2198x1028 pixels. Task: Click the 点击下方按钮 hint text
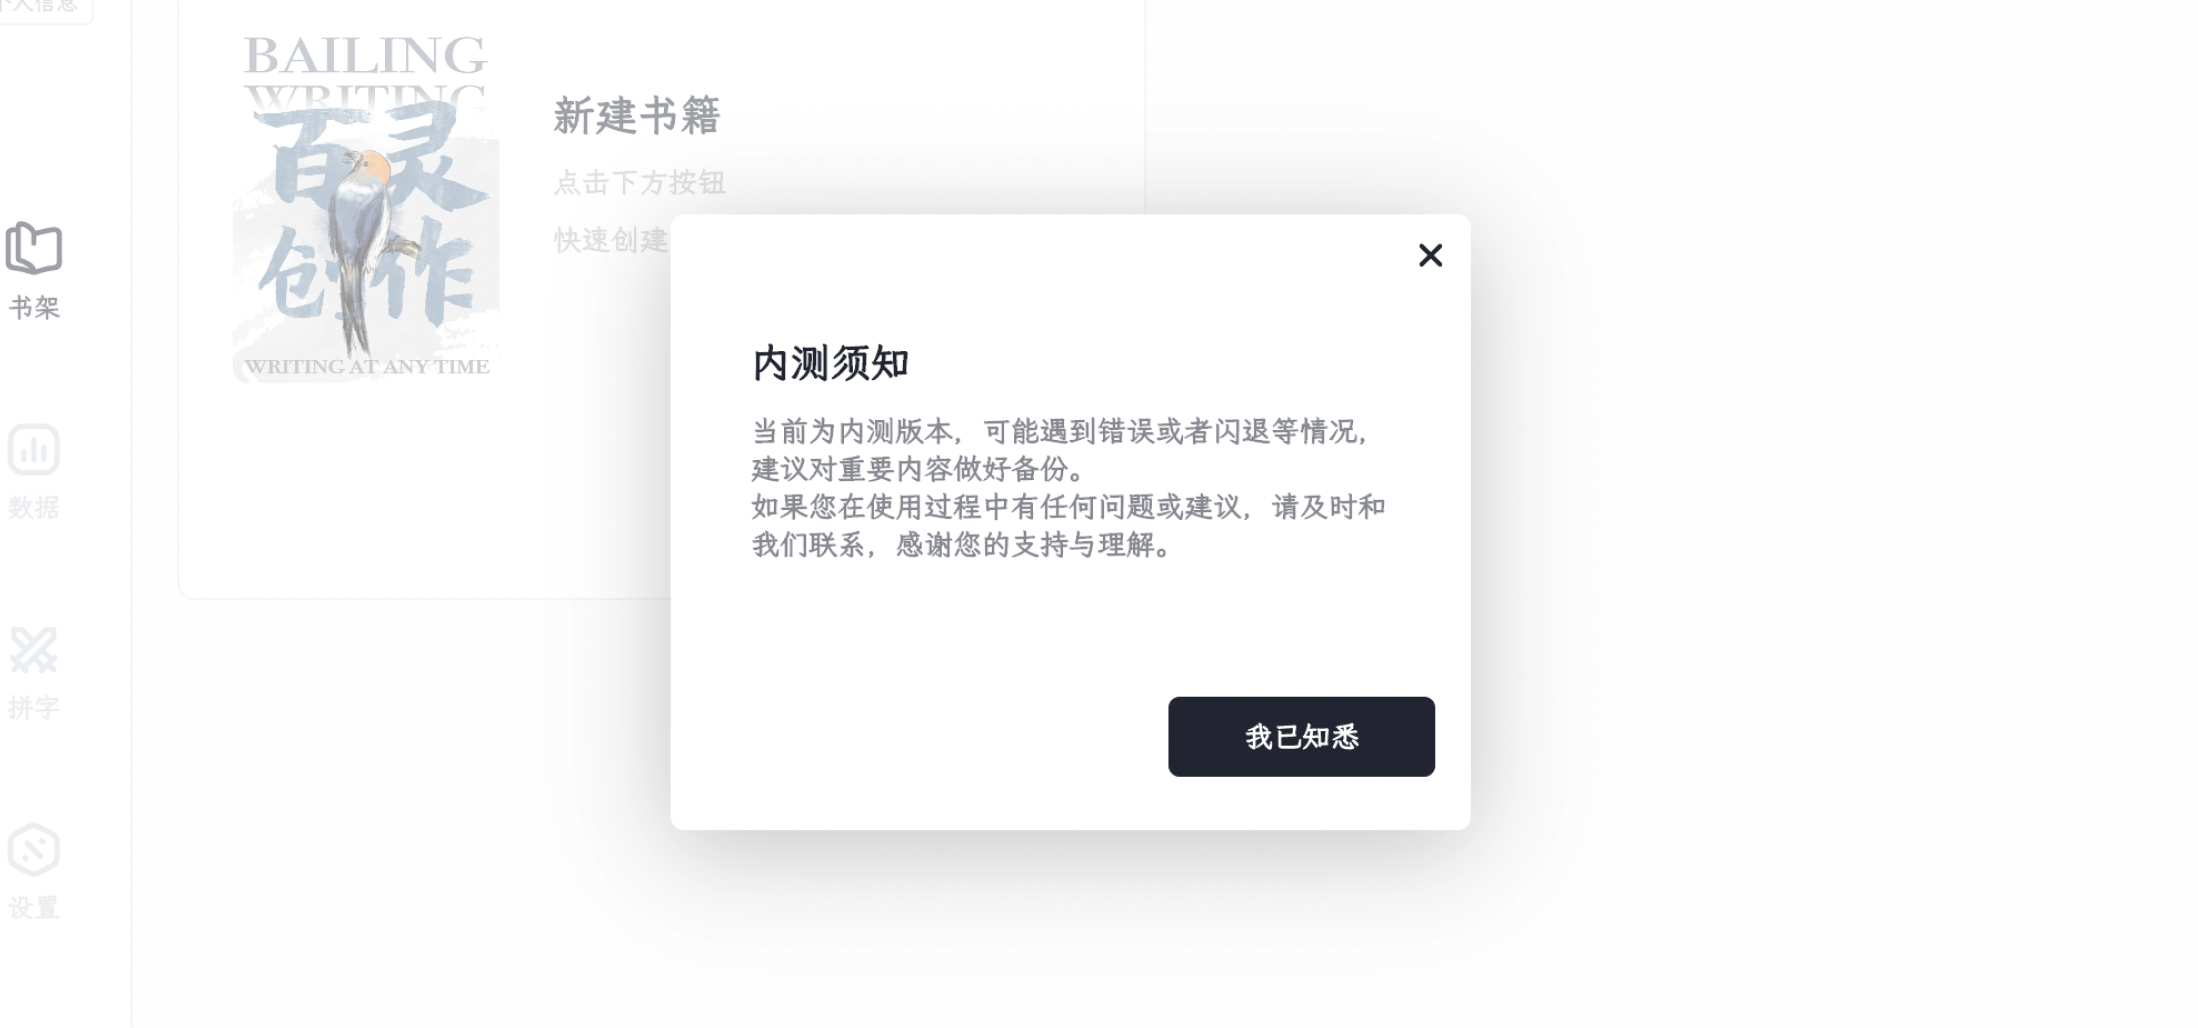[x=640, y=183]
